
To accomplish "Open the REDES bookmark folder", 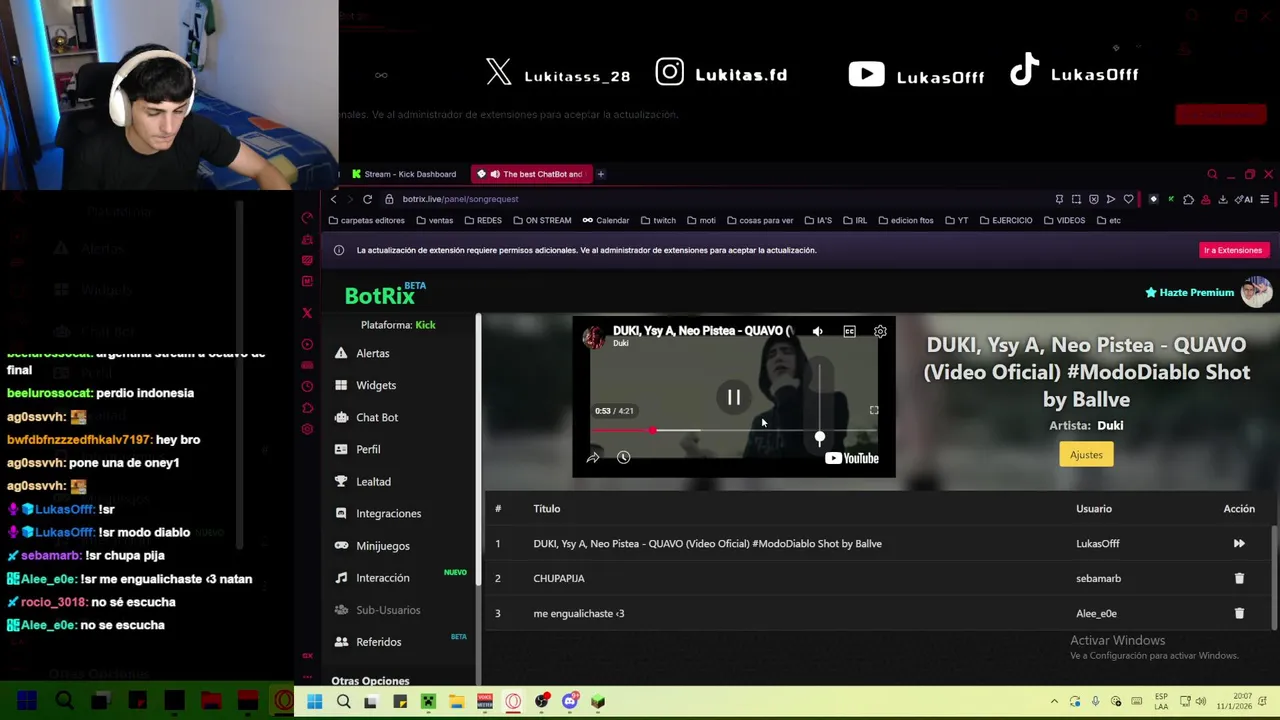I will (x=482, y=220).
